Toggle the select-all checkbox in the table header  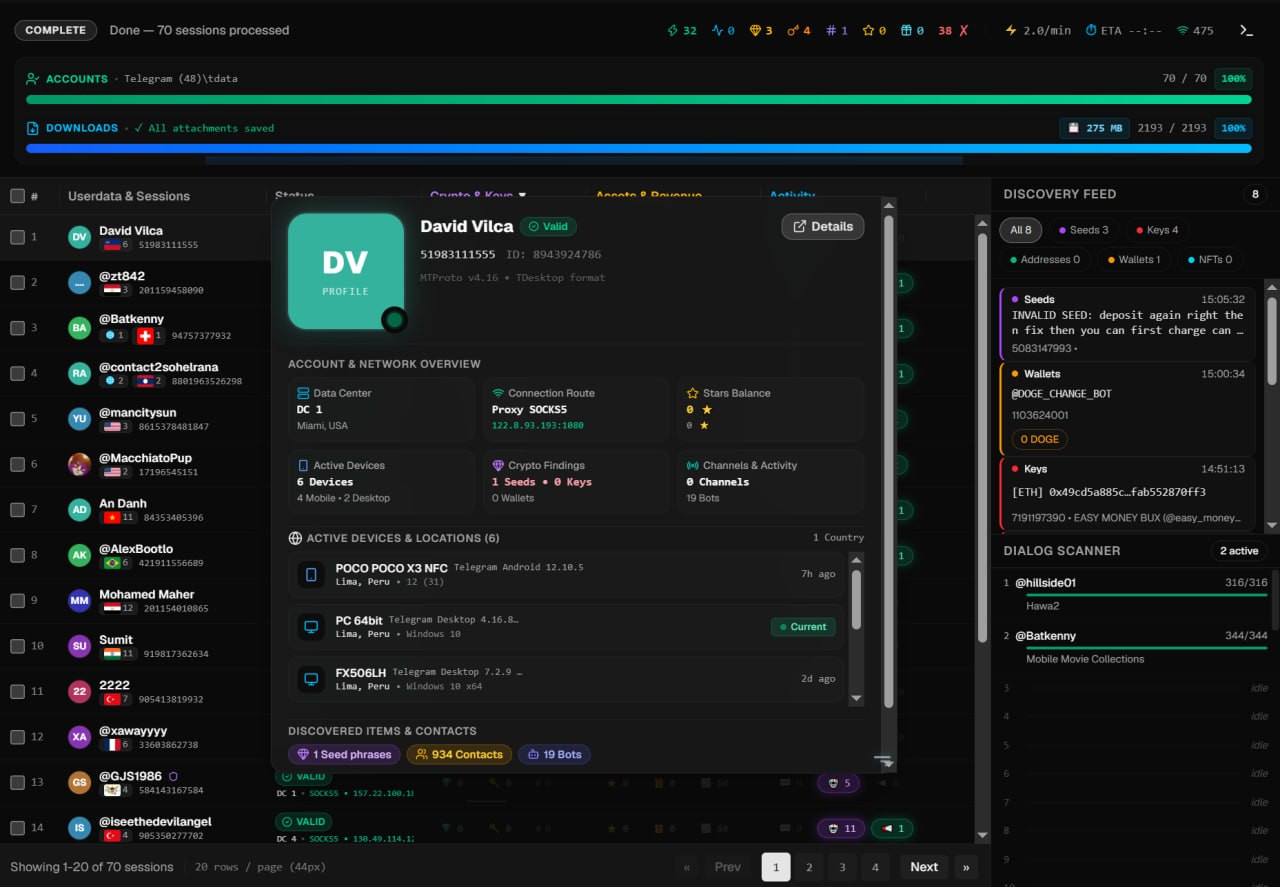pos(17,196)
